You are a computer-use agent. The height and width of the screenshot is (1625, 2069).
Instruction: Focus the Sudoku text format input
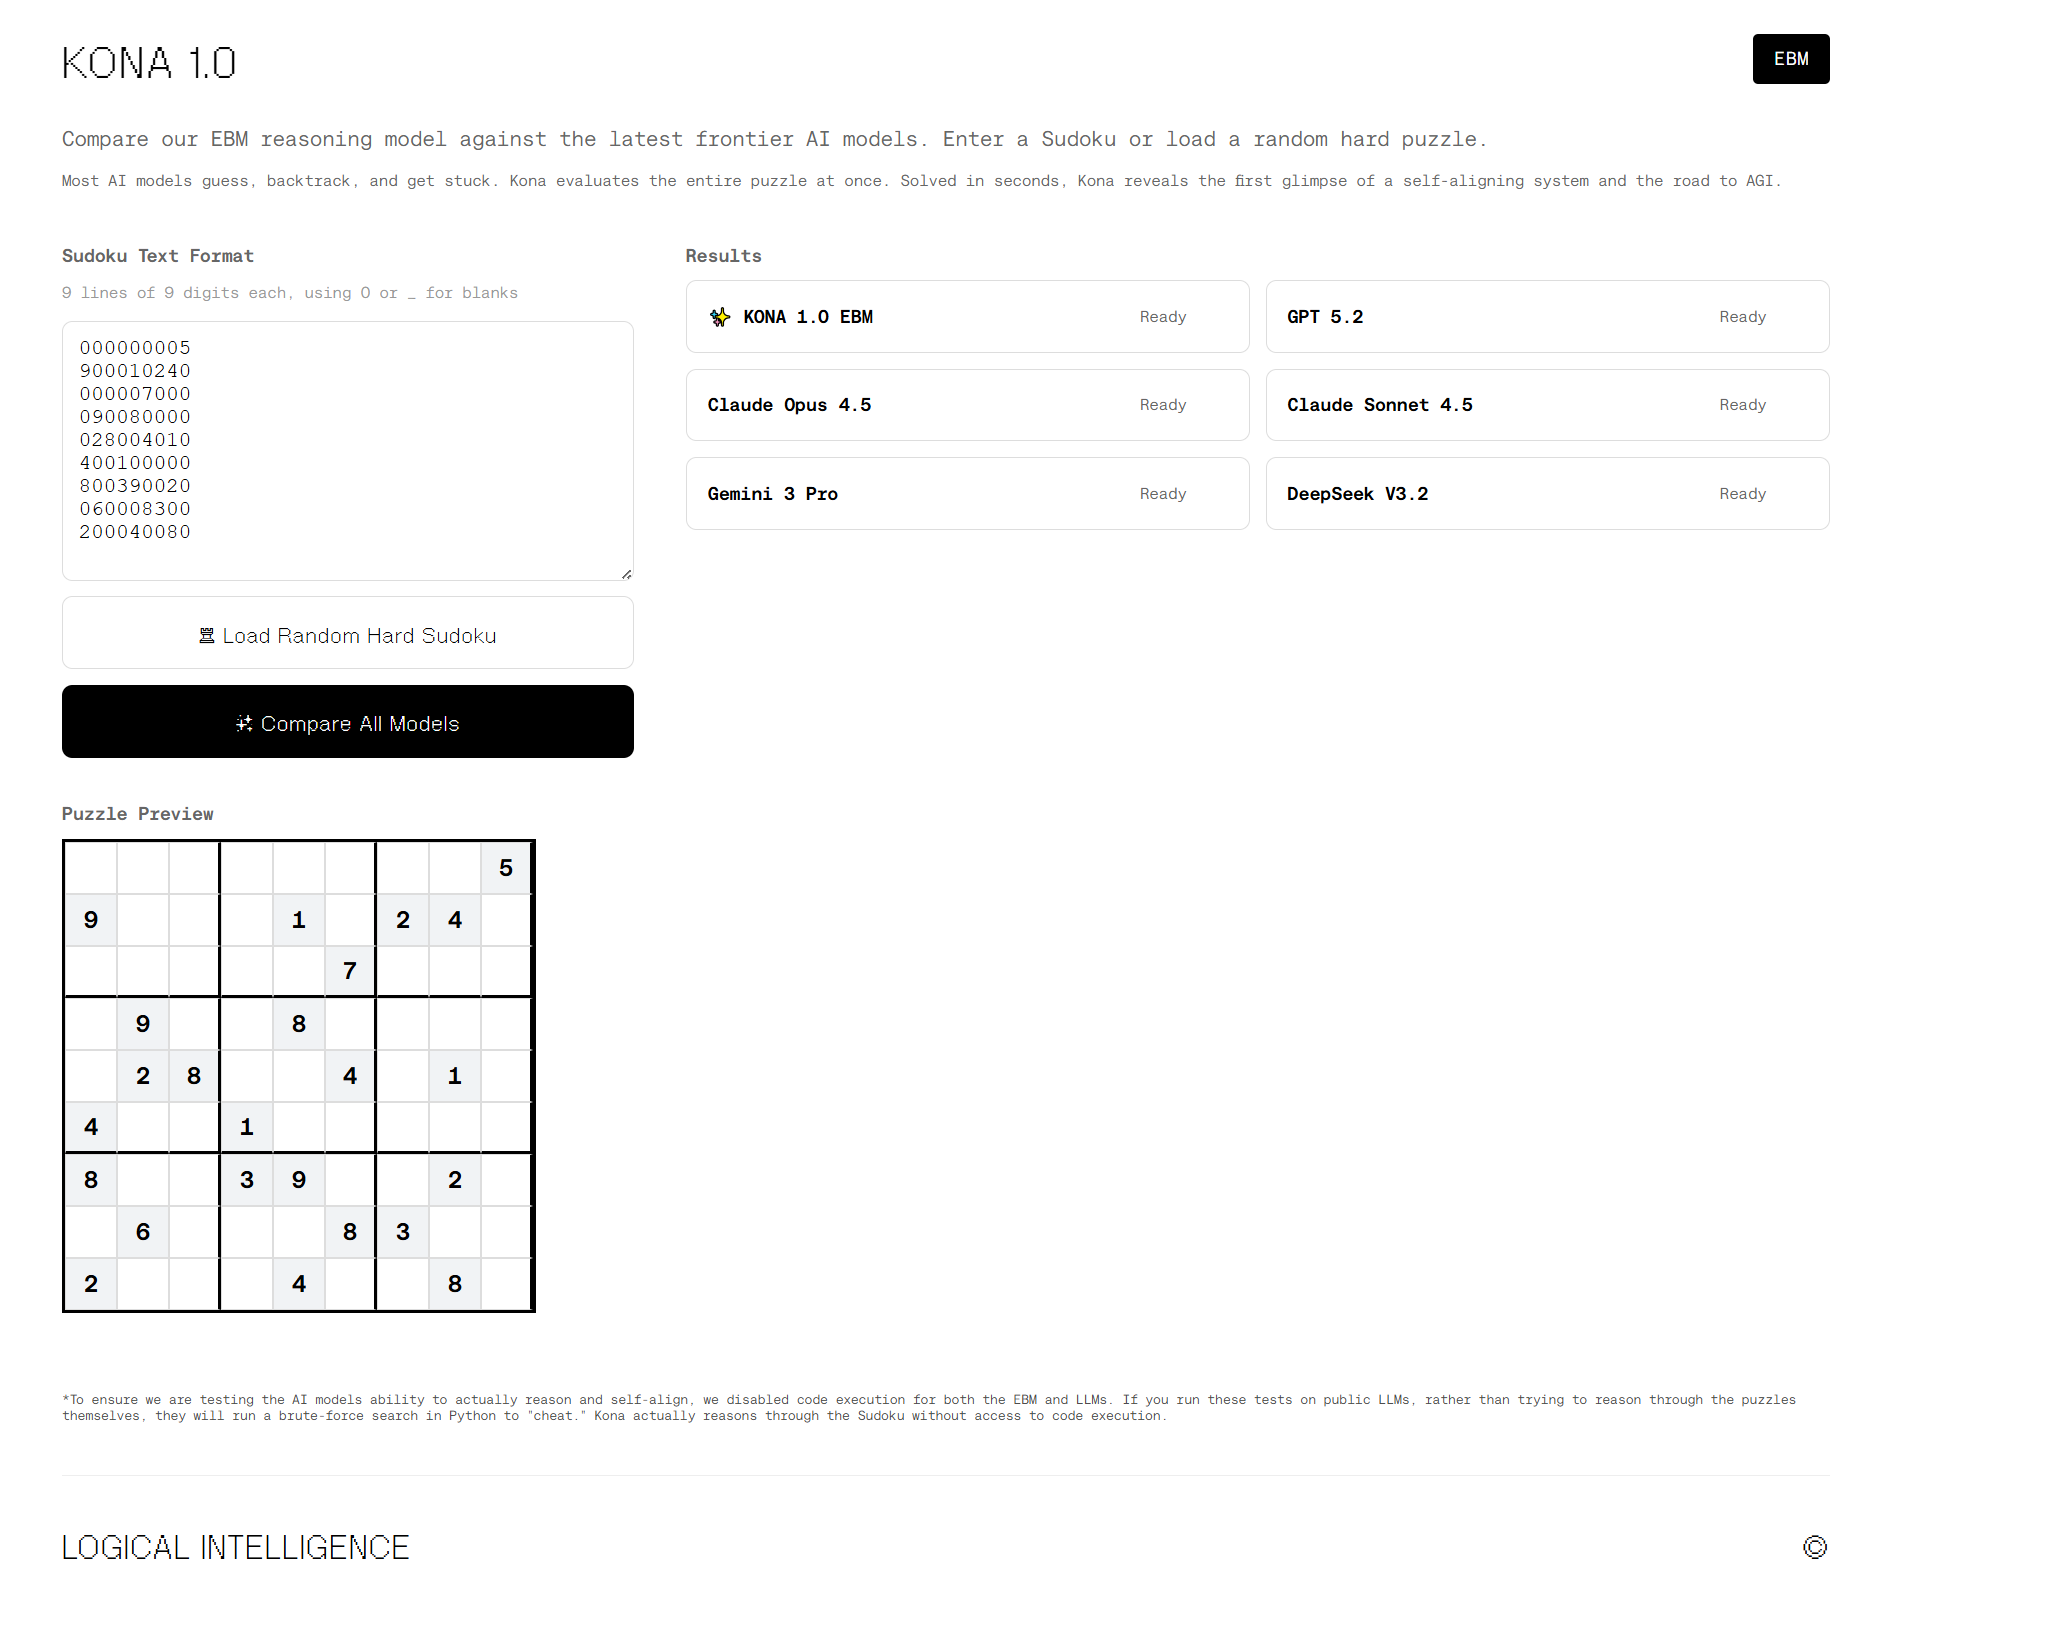(x=347, y=450)
